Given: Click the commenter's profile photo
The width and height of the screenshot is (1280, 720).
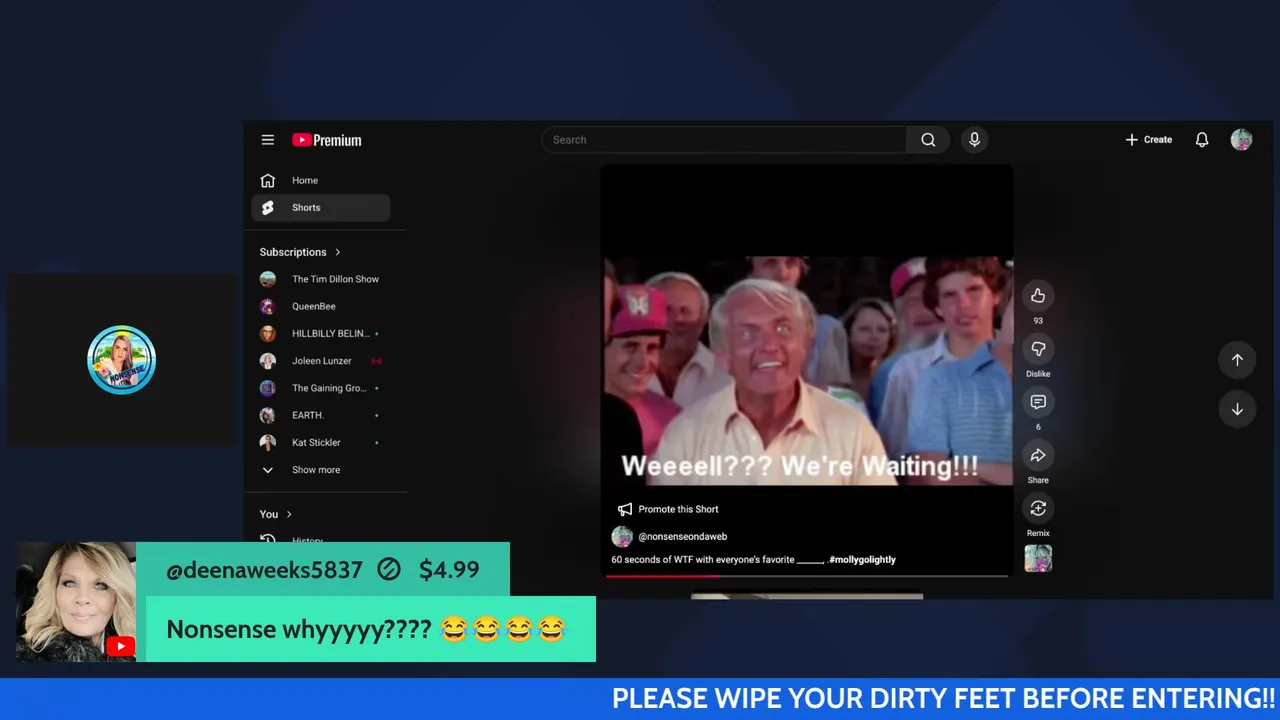Looking at the screenshot, I should click(76, 602).
